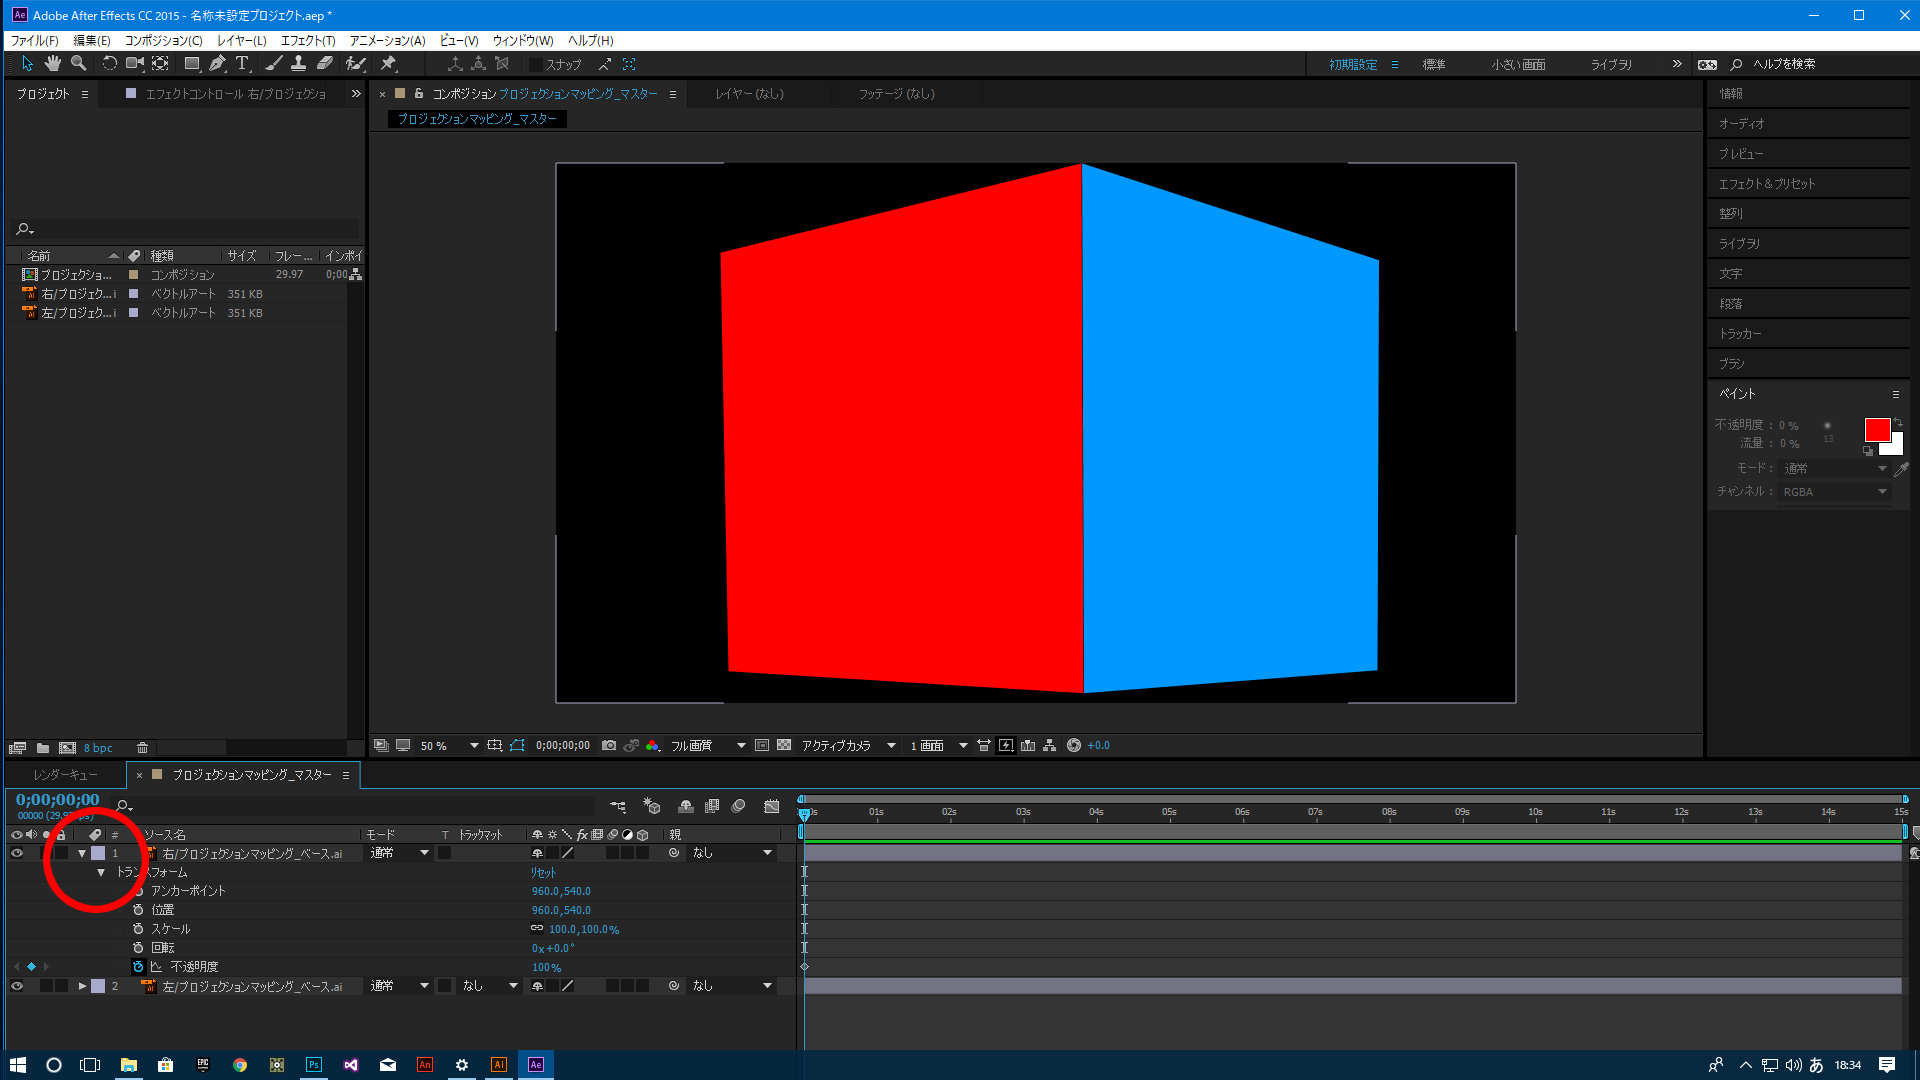Image resolution: width=1920 pixels, height=1080 pixels.
Task: Open the composition flowchart icon in viewer
Action: 1050,745
